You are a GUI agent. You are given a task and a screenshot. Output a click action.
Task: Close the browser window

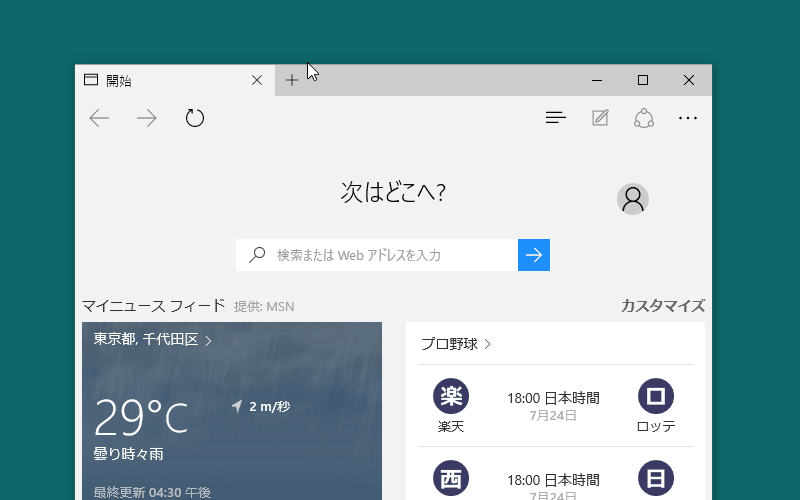(x=689, y=80)
